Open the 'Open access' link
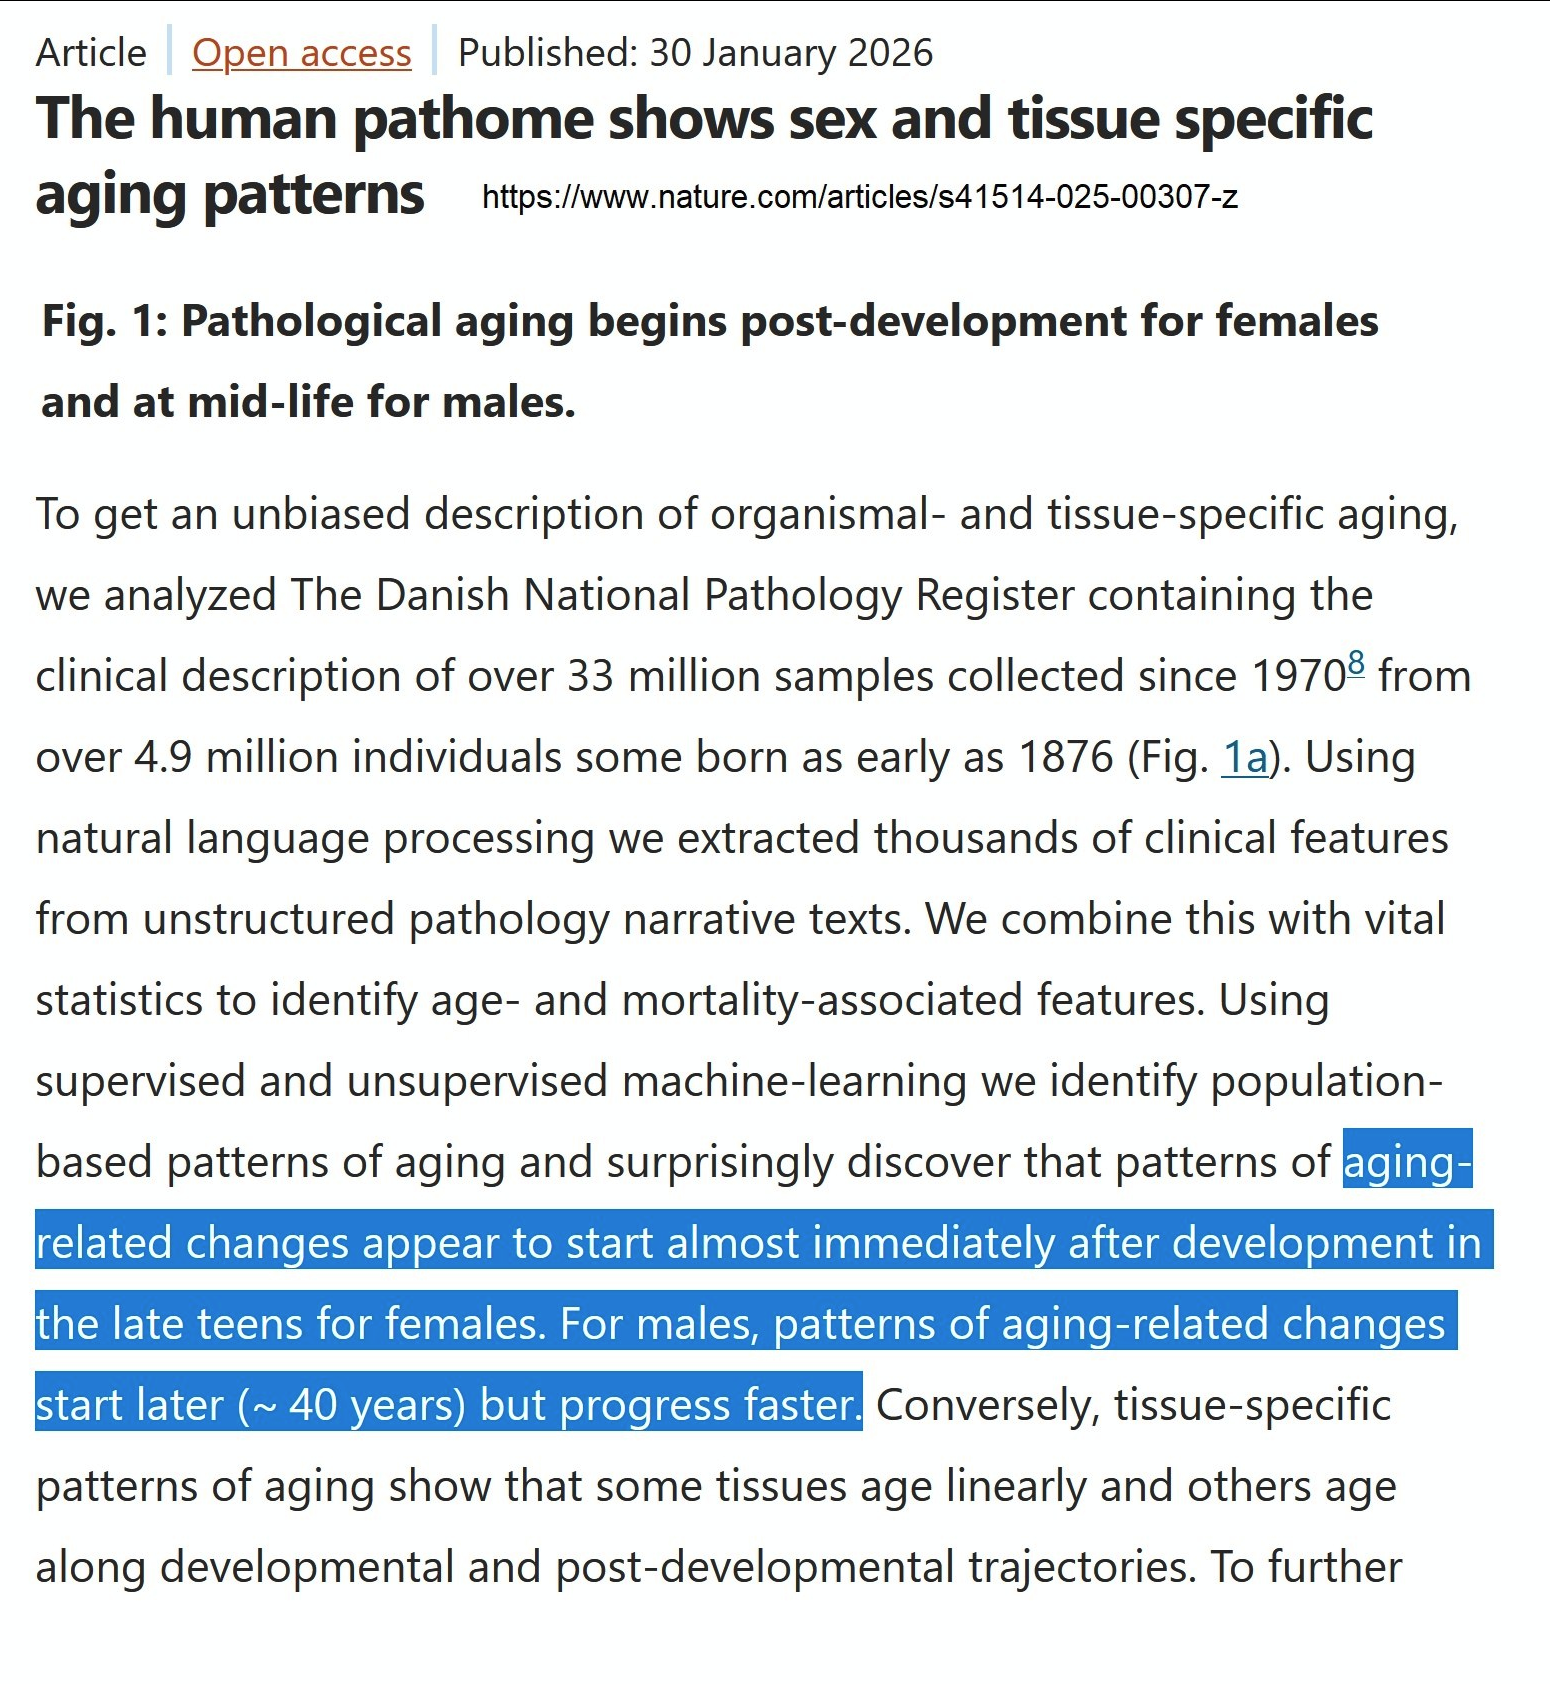Screen dimensions: 1550x1684 [301, 52]
